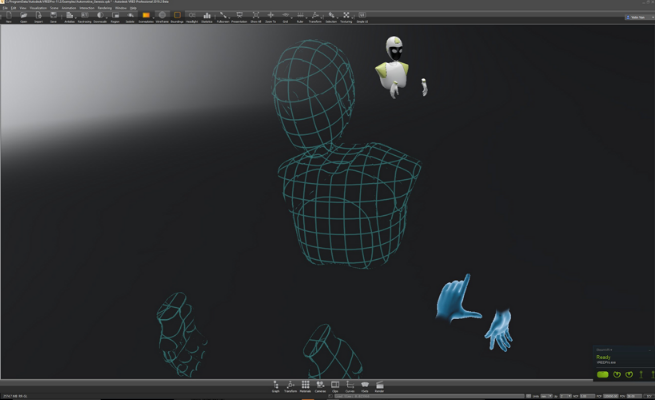Click the second green controller status icon
The height and width of the screenshot is (400, 655).
629,375
